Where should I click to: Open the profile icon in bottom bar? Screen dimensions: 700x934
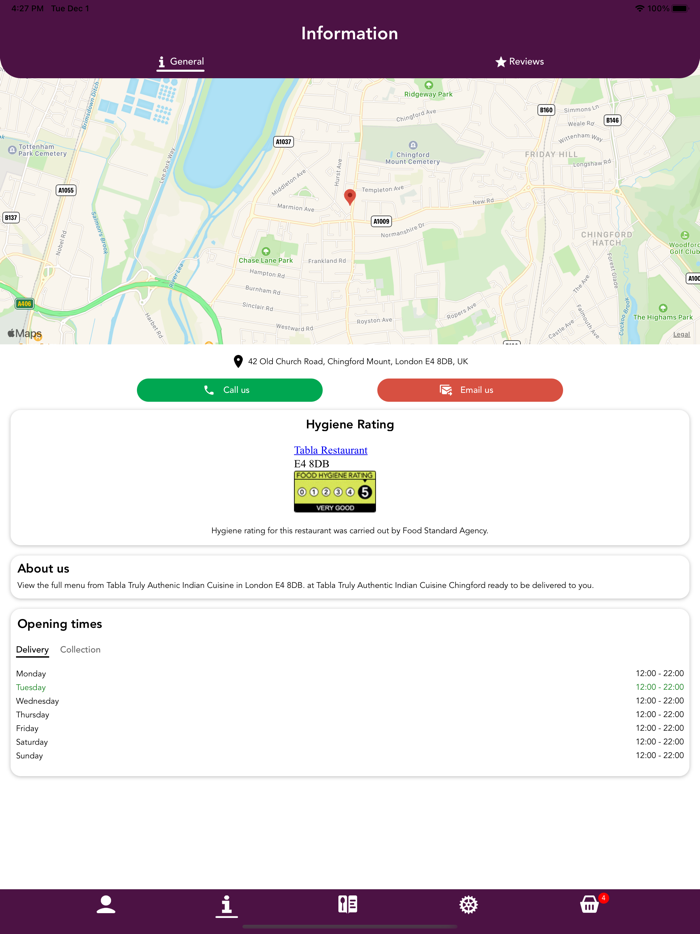(x=106, y=904)
